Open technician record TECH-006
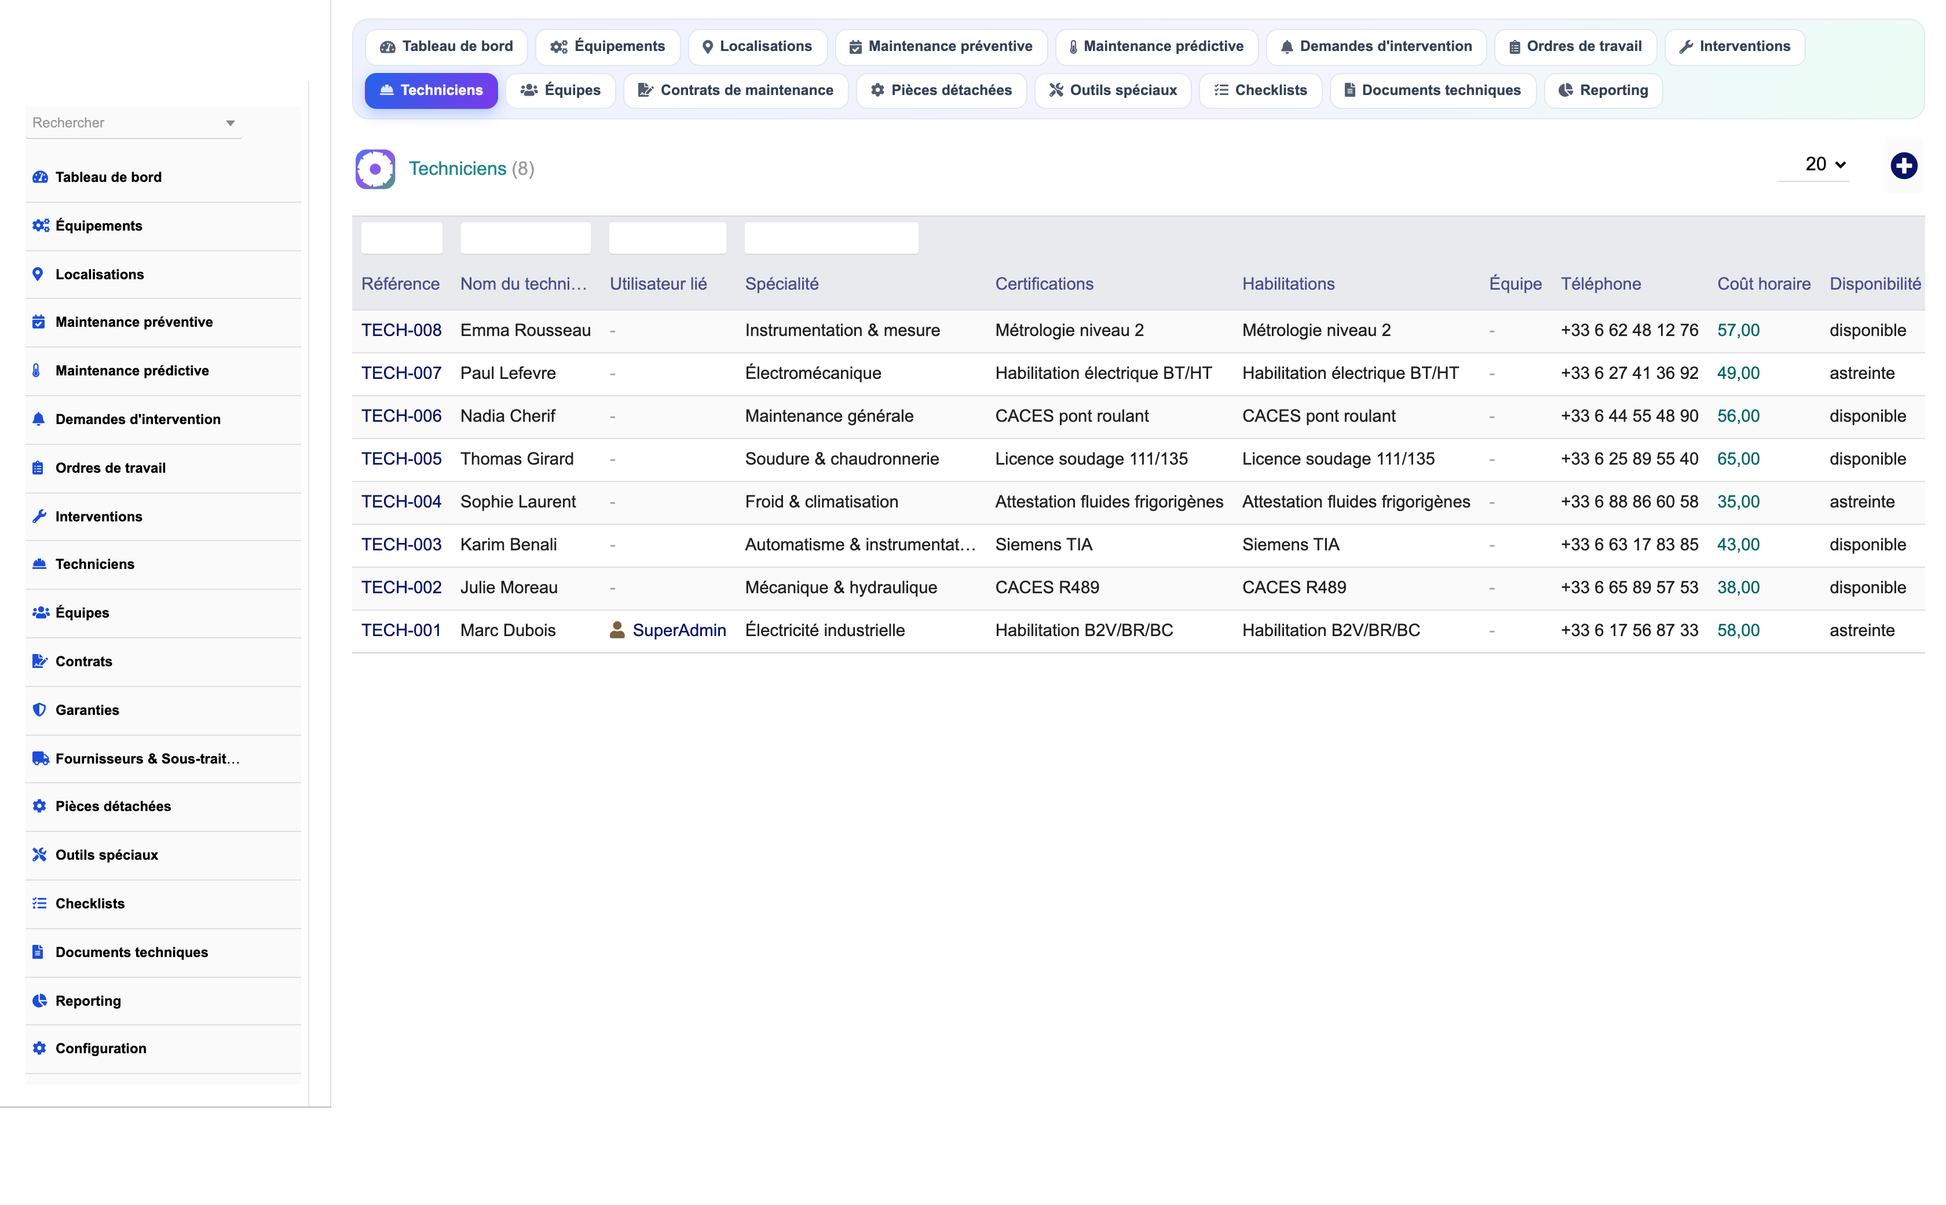 tap(401, 417)
